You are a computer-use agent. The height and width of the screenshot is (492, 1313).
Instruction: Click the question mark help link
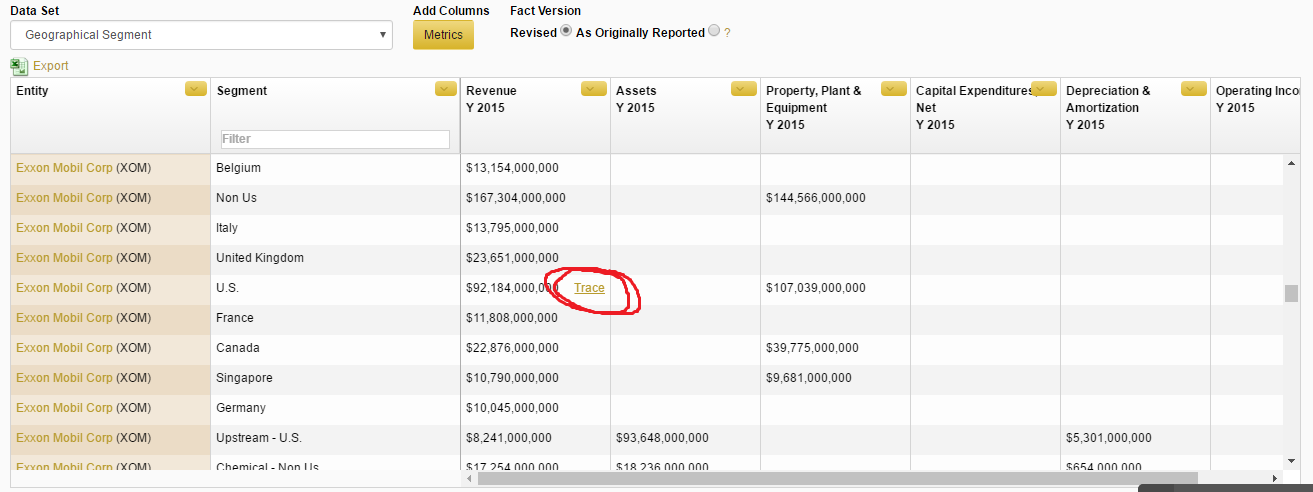(727, 33)
